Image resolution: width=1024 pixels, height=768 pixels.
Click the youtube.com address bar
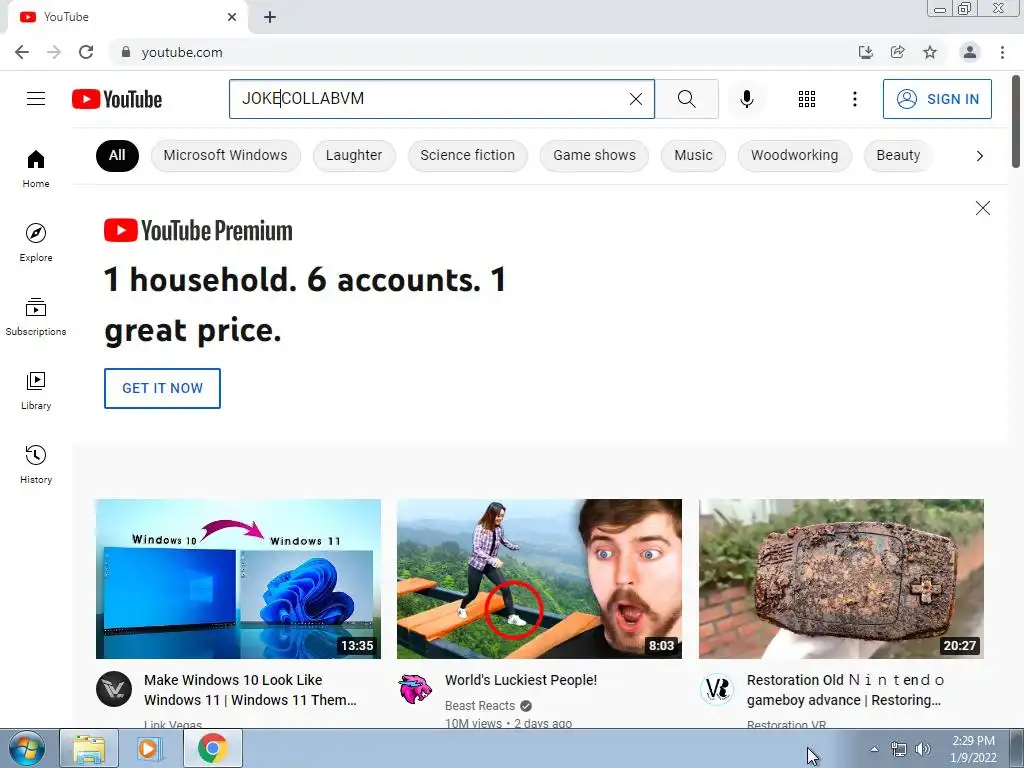tap(483, 52)
